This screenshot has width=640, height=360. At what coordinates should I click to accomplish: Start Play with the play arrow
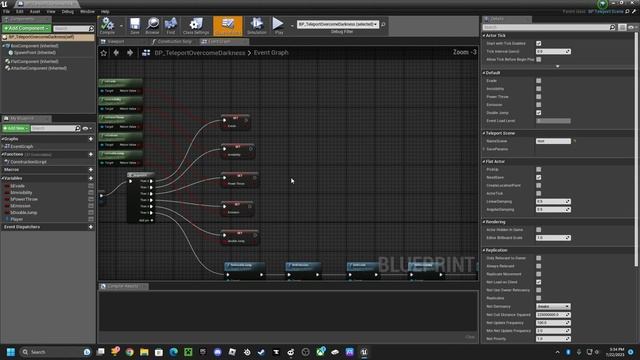[278, 25]
